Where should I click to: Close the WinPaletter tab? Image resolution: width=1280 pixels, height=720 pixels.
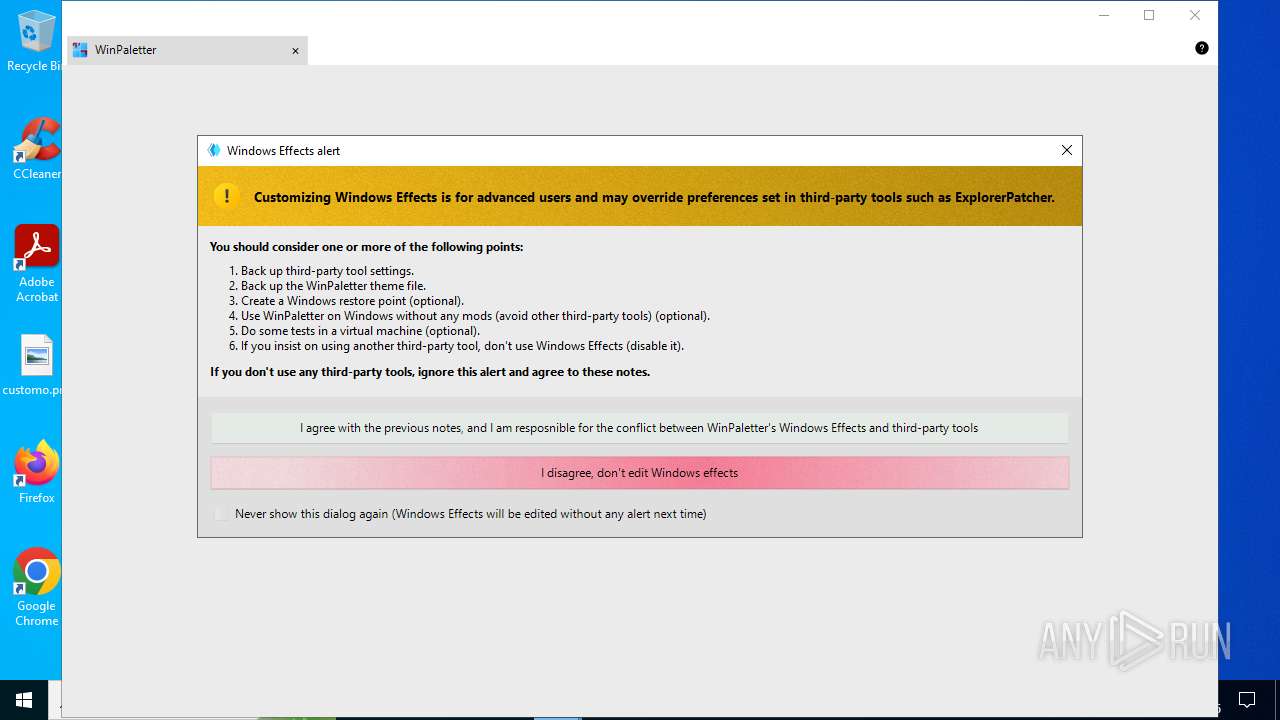pos(295,51)
